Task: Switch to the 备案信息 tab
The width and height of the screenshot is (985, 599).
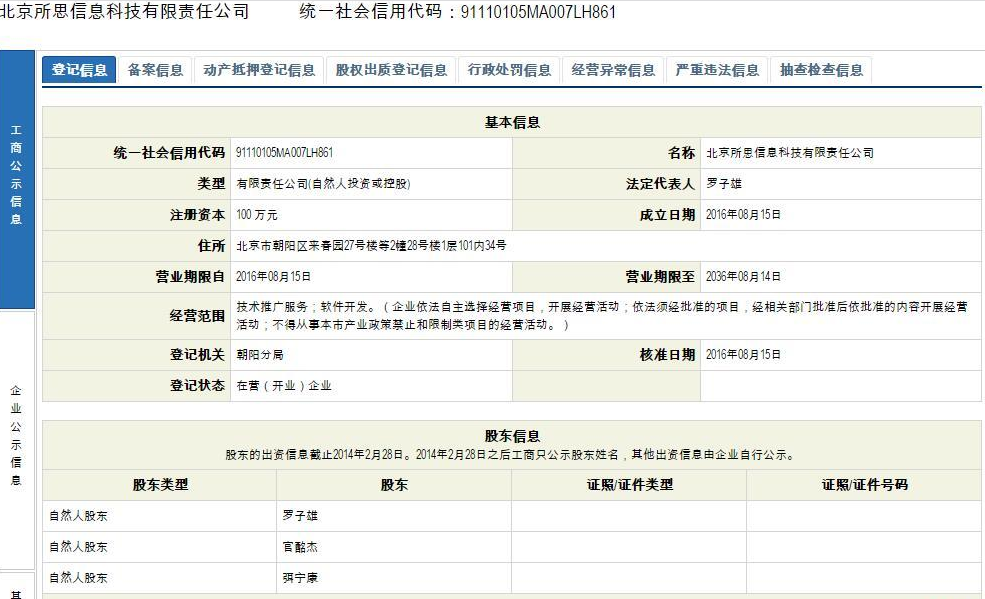Action: [x=155, y=70]
